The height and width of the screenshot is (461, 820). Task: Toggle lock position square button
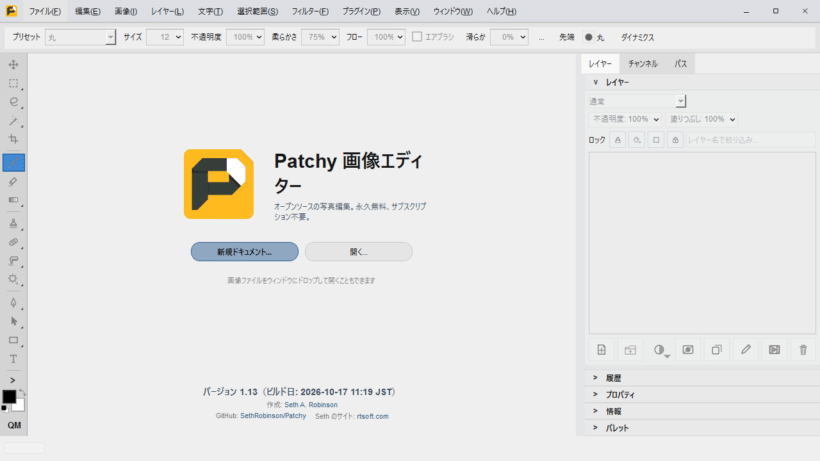pyautogui.click(x=656, y=140)
